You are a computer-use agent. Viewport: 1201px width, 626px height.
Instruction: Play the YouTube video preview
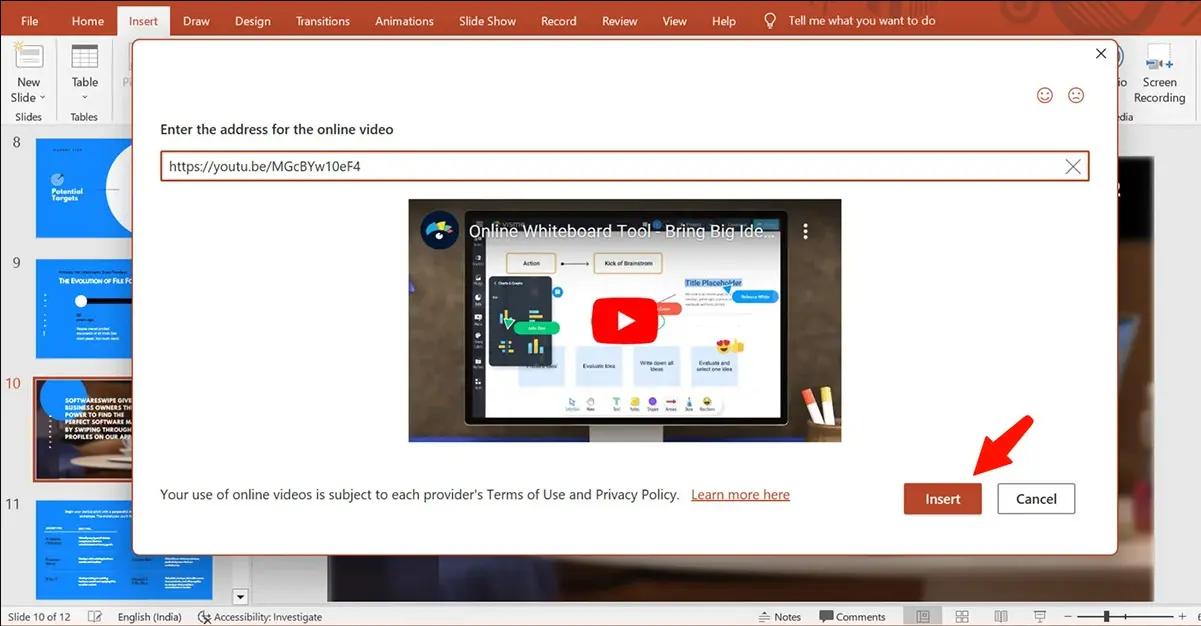(x=625, y=320)
